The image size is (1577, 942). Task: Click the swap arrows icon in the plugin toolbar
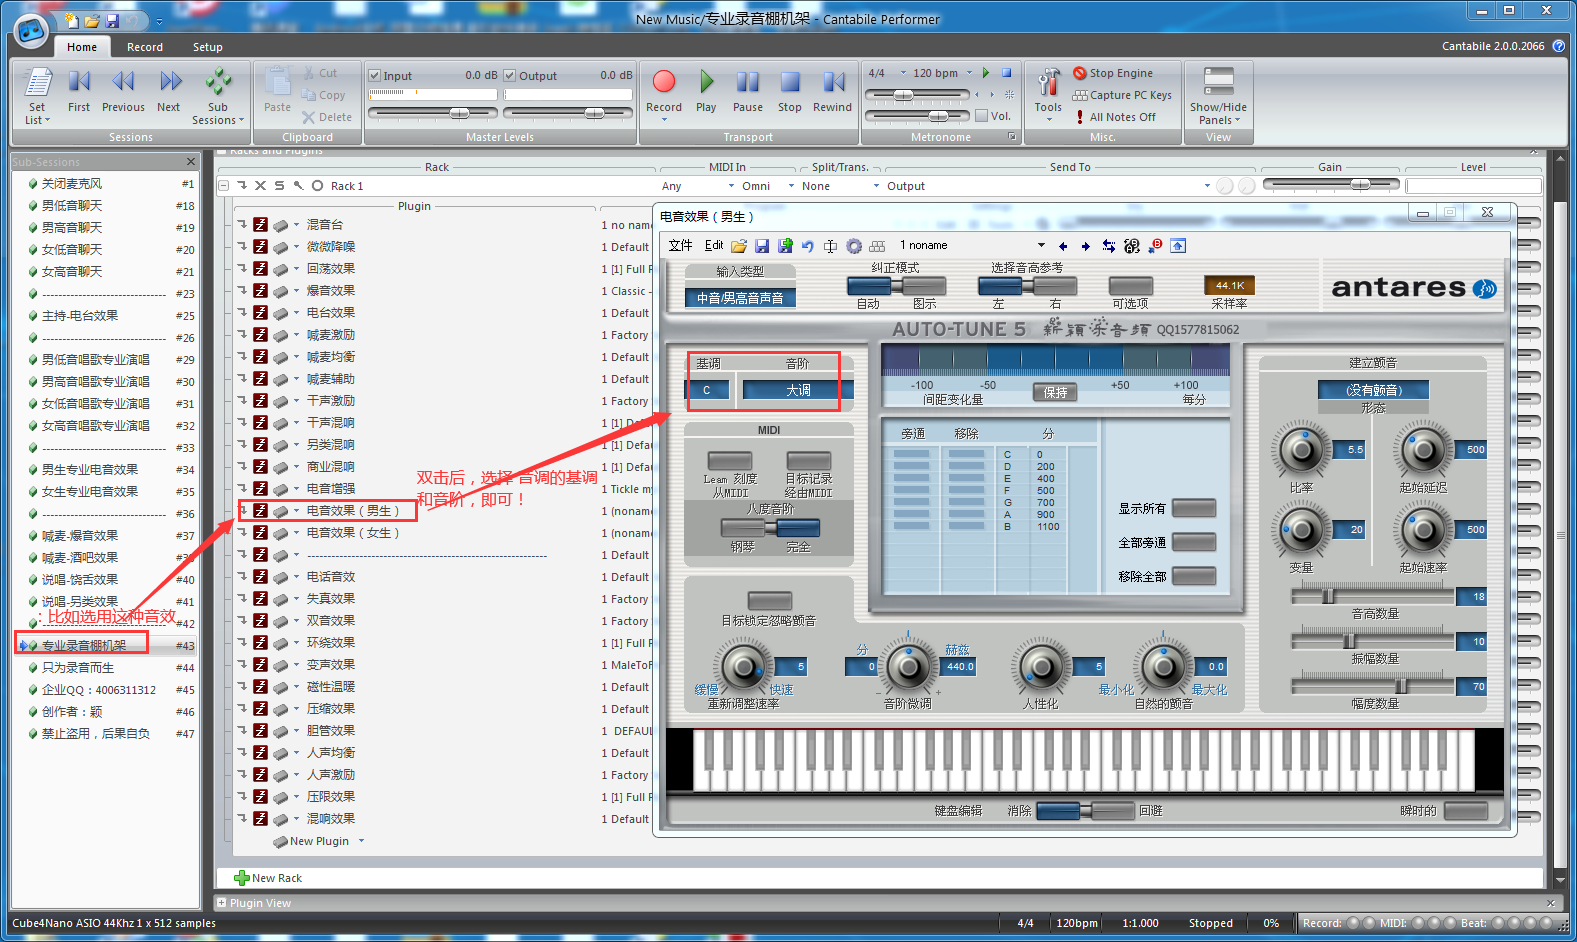tap(1109, 246)
